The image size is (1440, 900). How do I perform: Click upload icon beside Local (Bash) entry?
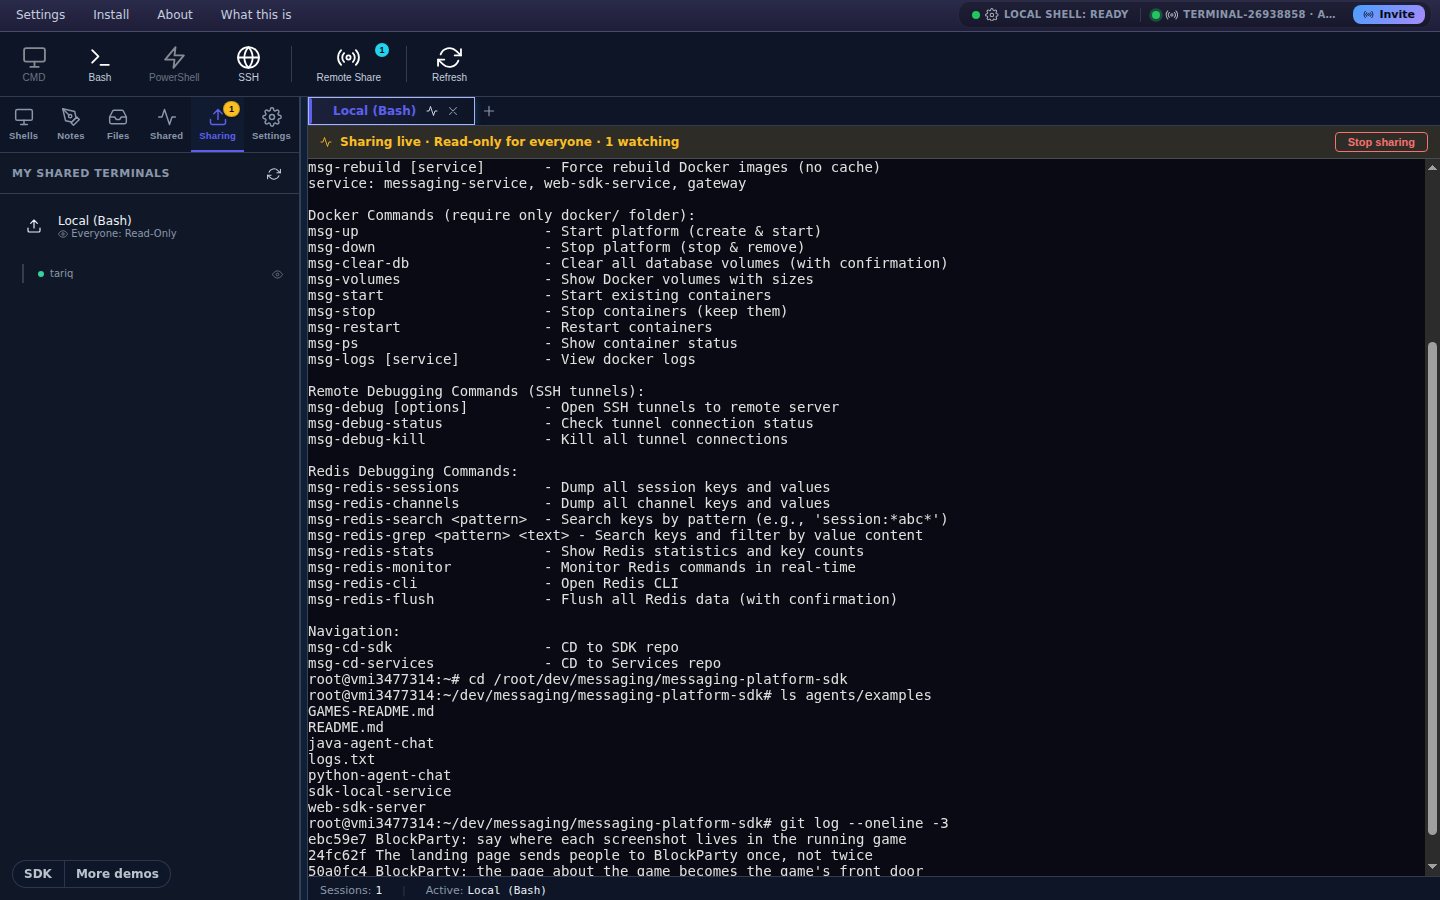[x=34, y=226]
